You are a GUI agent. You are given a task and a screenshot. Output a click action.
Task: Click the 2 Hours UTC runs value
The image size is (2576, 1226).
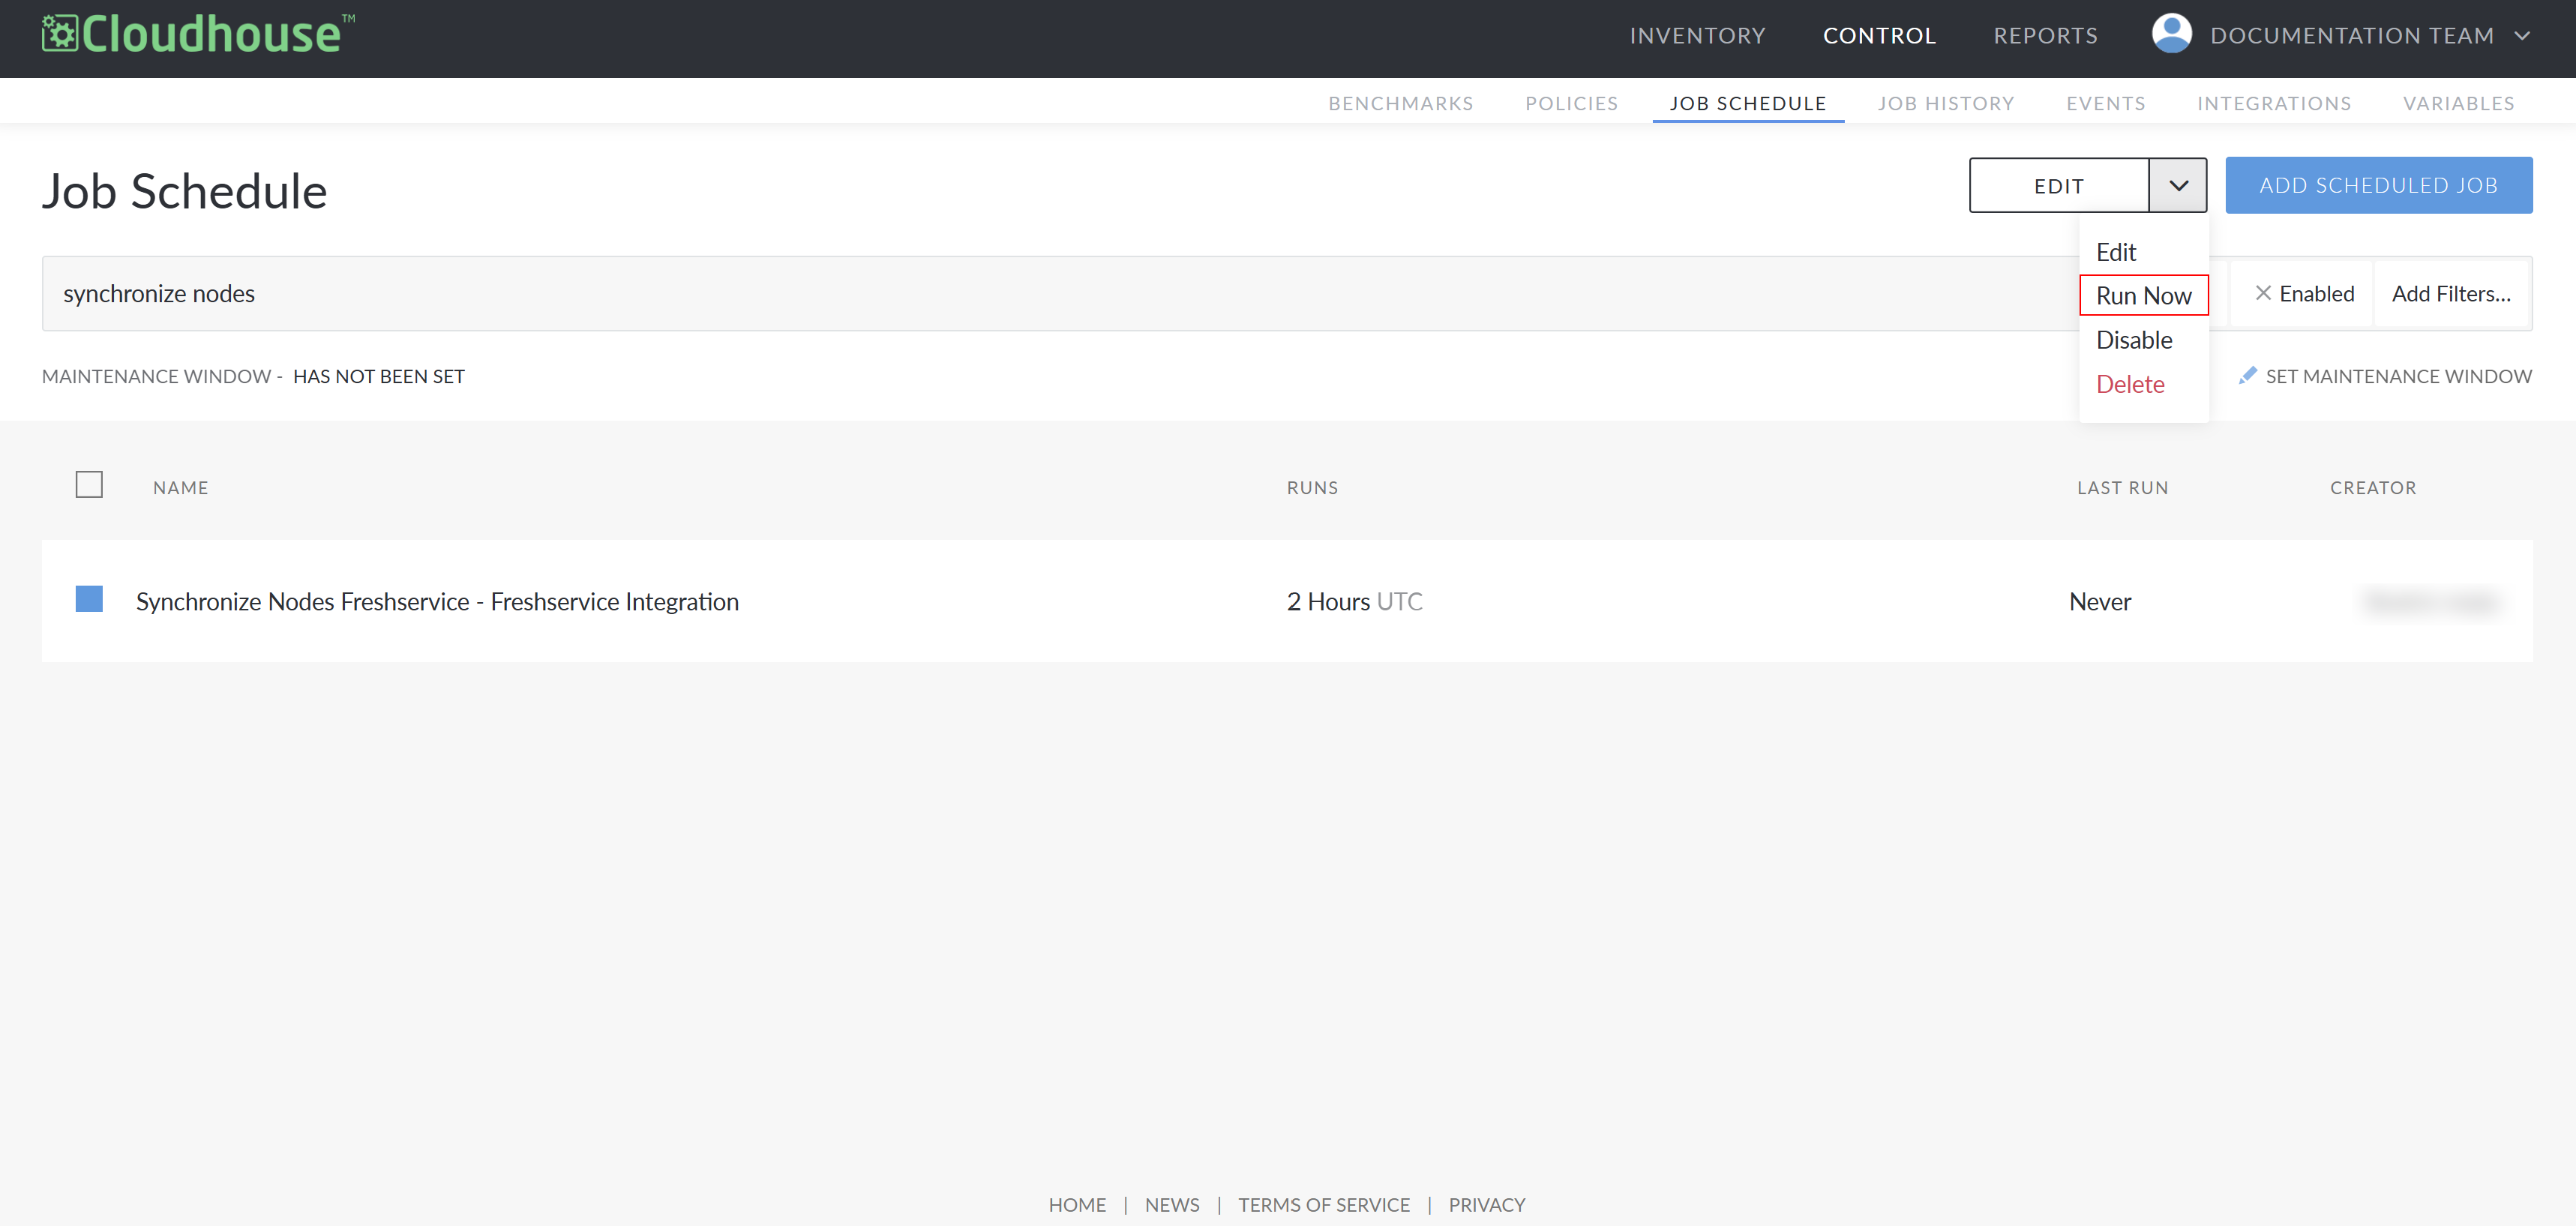(x=1354, y=601)
